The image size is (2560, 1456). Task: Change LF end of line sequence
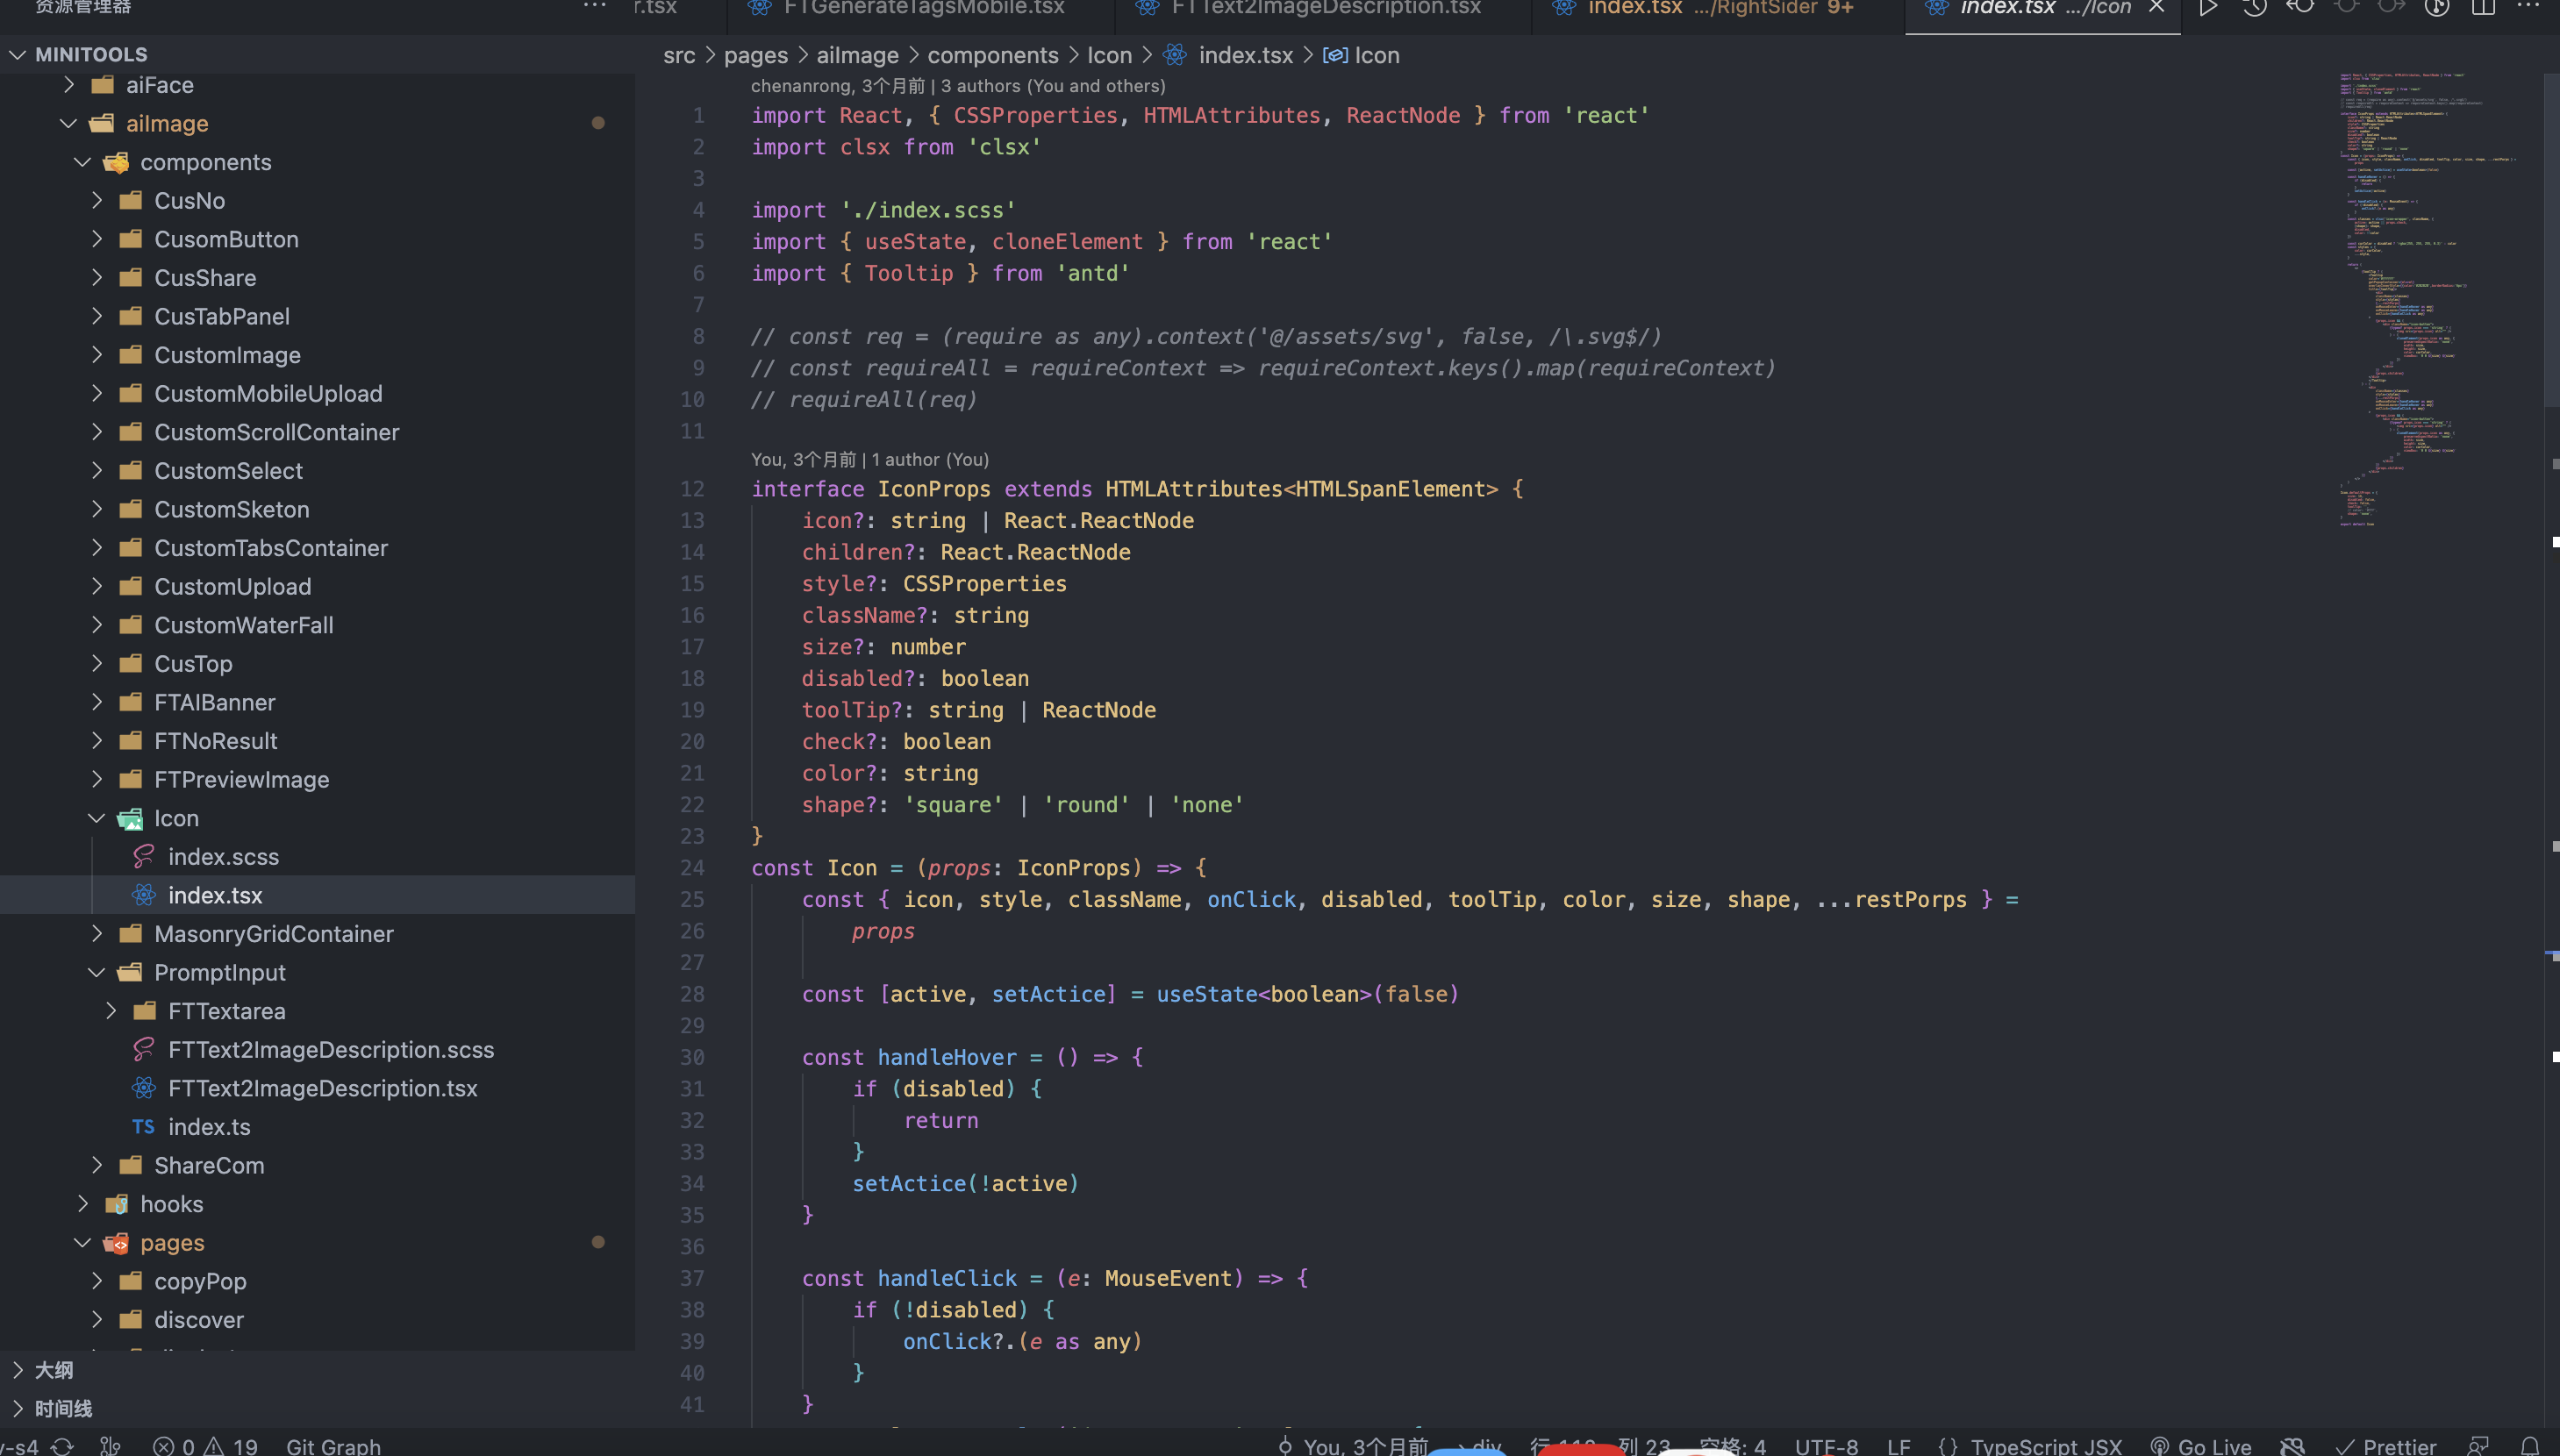(x=1898, y=1446)
